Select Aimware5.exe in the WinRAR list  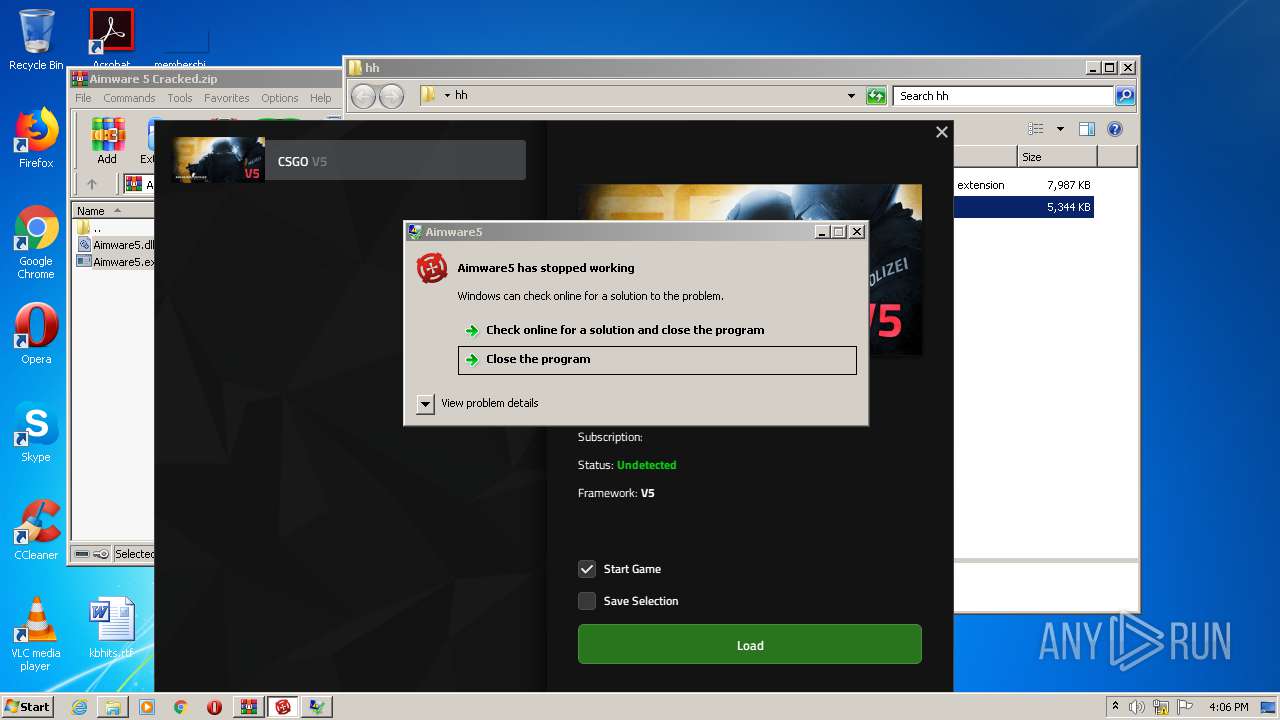tap(115, 262)
